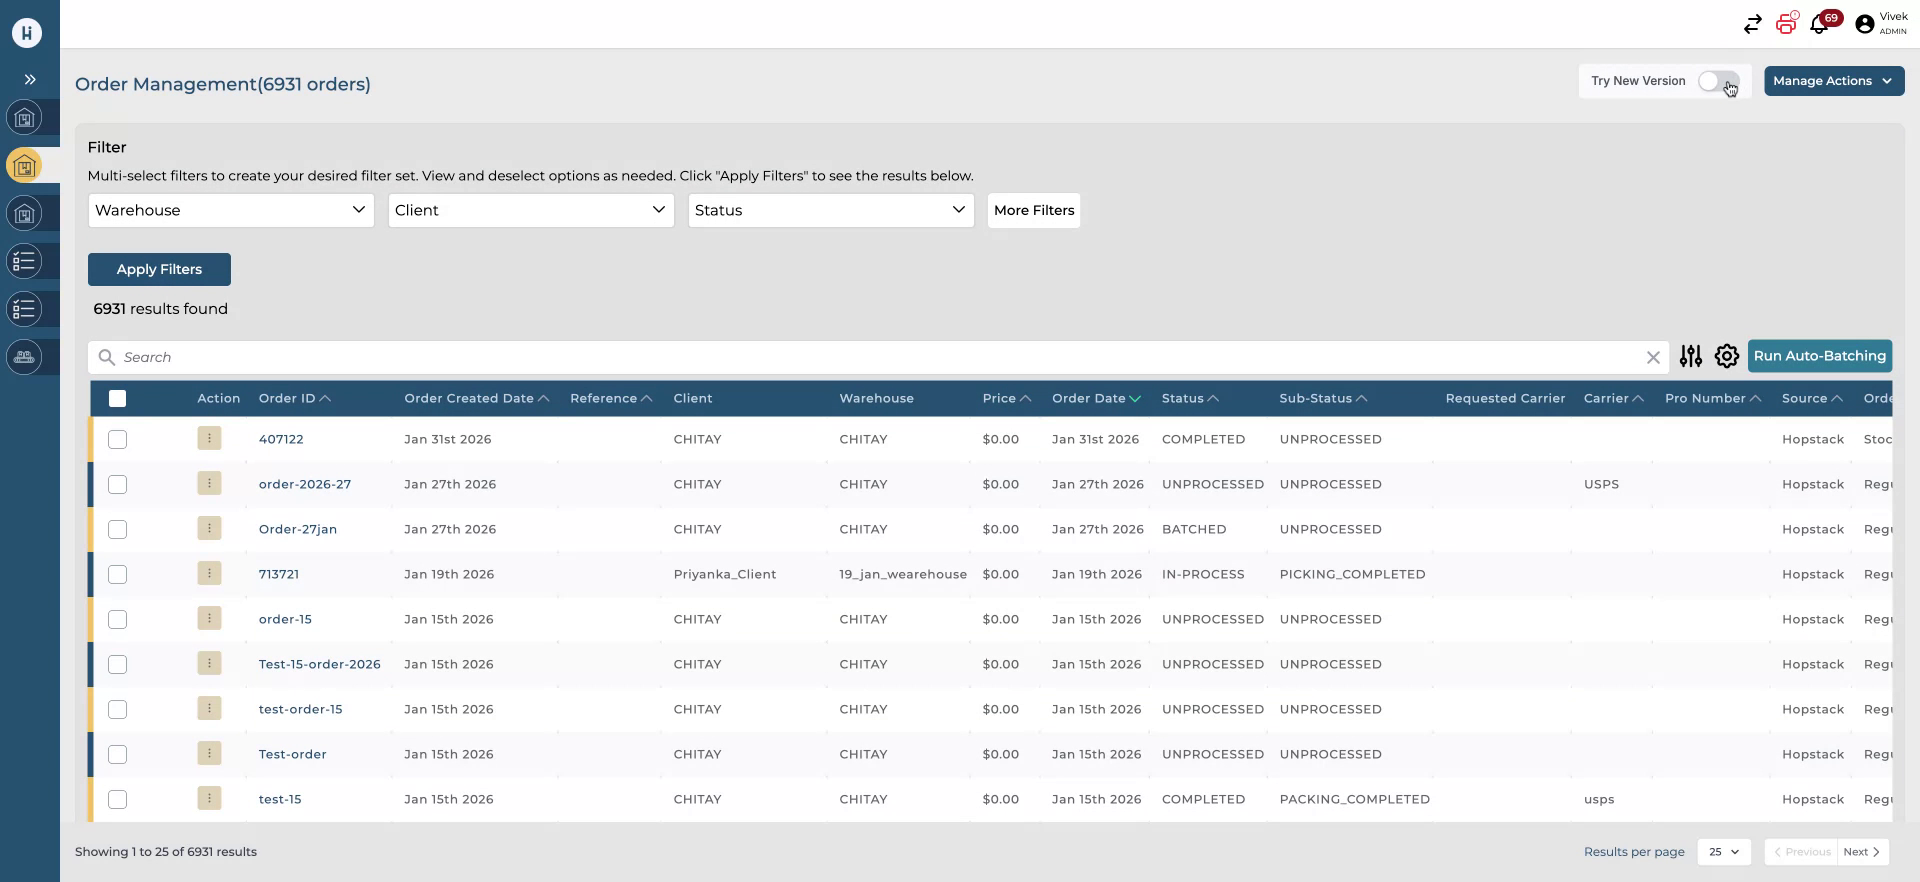Open action menu for order 407122
Viewport: 1920px width, 882px height.
click(x=209, y=438)
